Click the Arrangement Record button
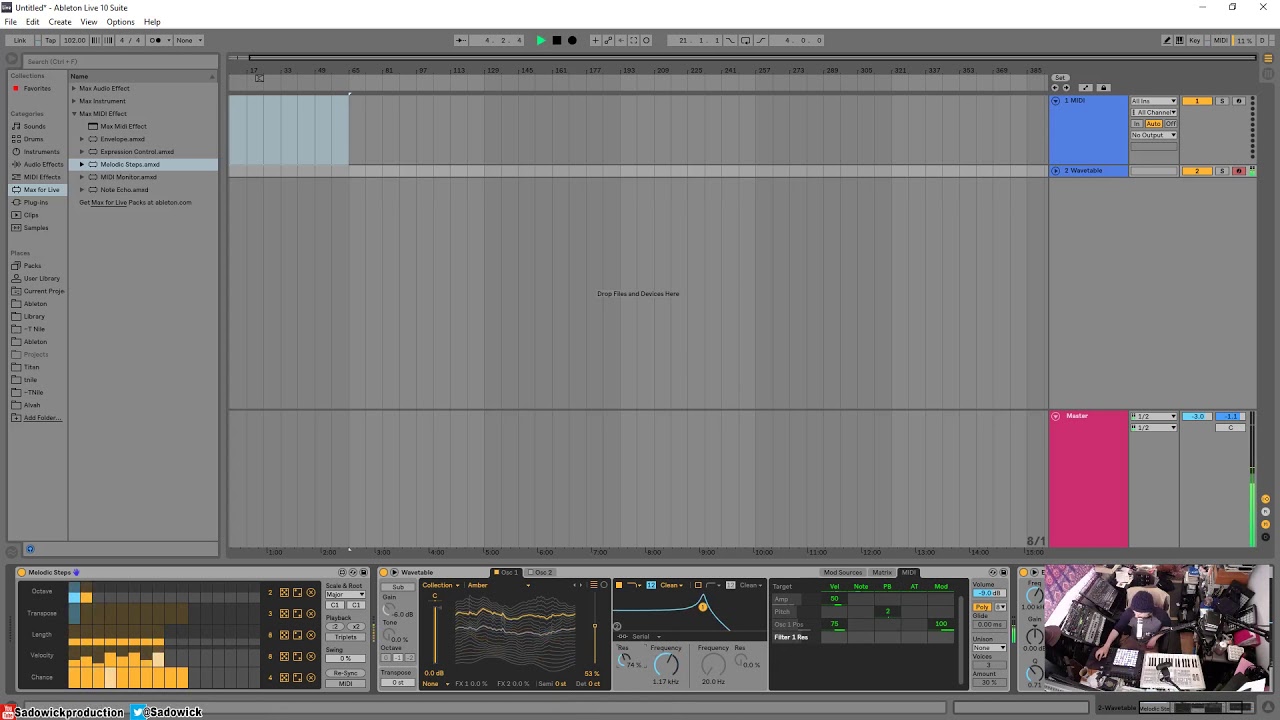The image size is (1280, 720). 572,40
